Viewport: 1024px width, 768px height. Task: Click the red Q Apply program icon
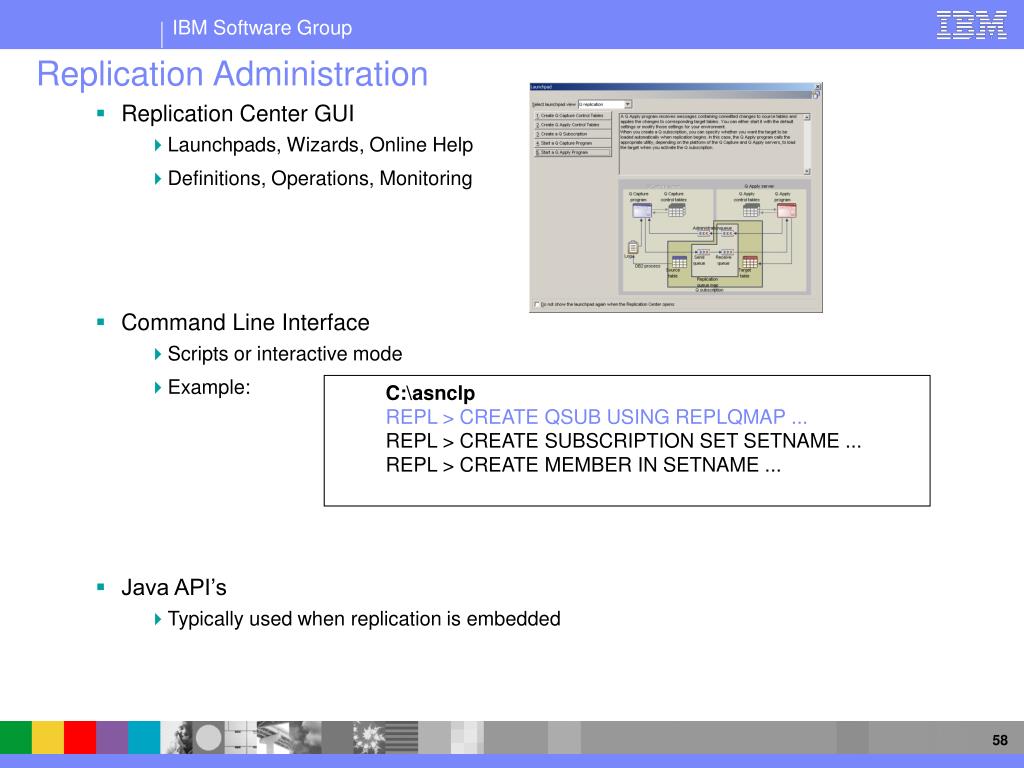[786, 210]
